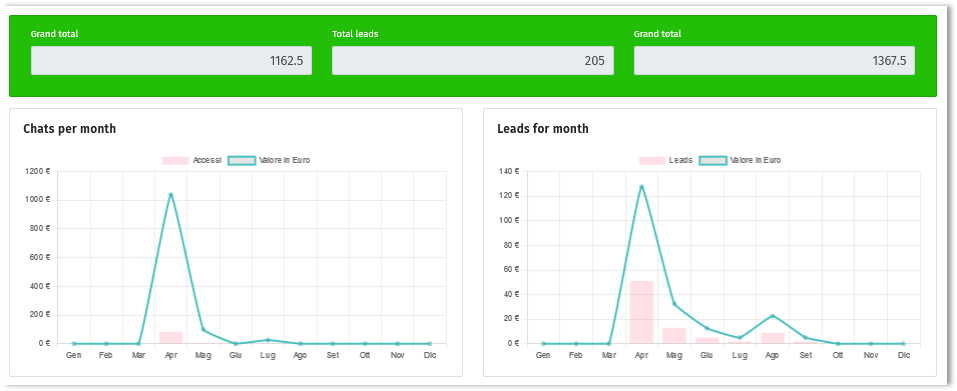
Task: Click the pink April bar in Leads chart
Action: [x=641, y=312]
